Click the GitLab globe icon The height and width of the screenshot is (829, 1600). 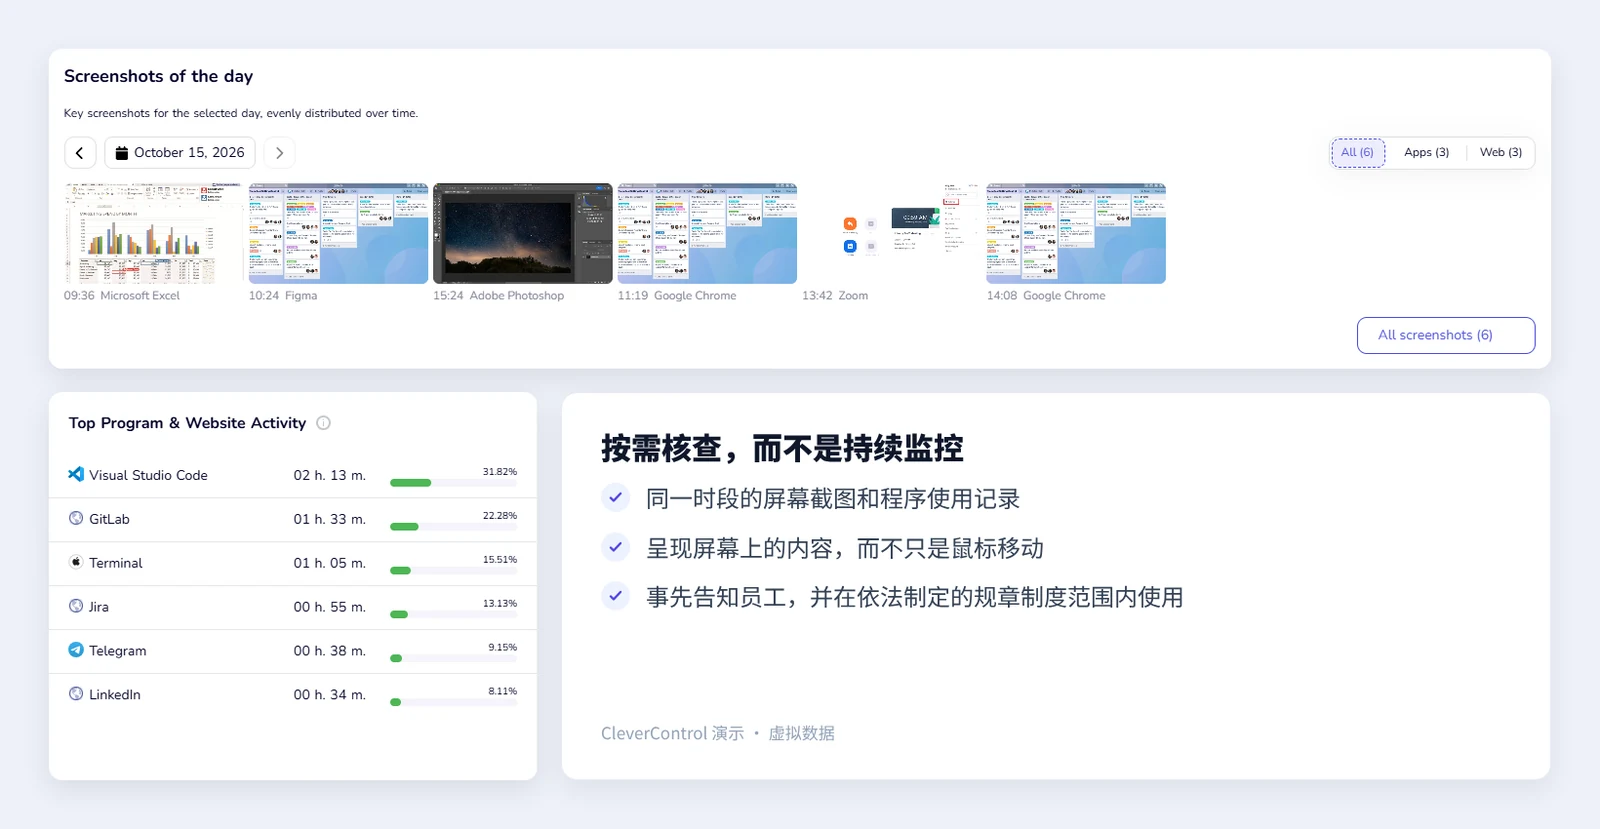76,518
